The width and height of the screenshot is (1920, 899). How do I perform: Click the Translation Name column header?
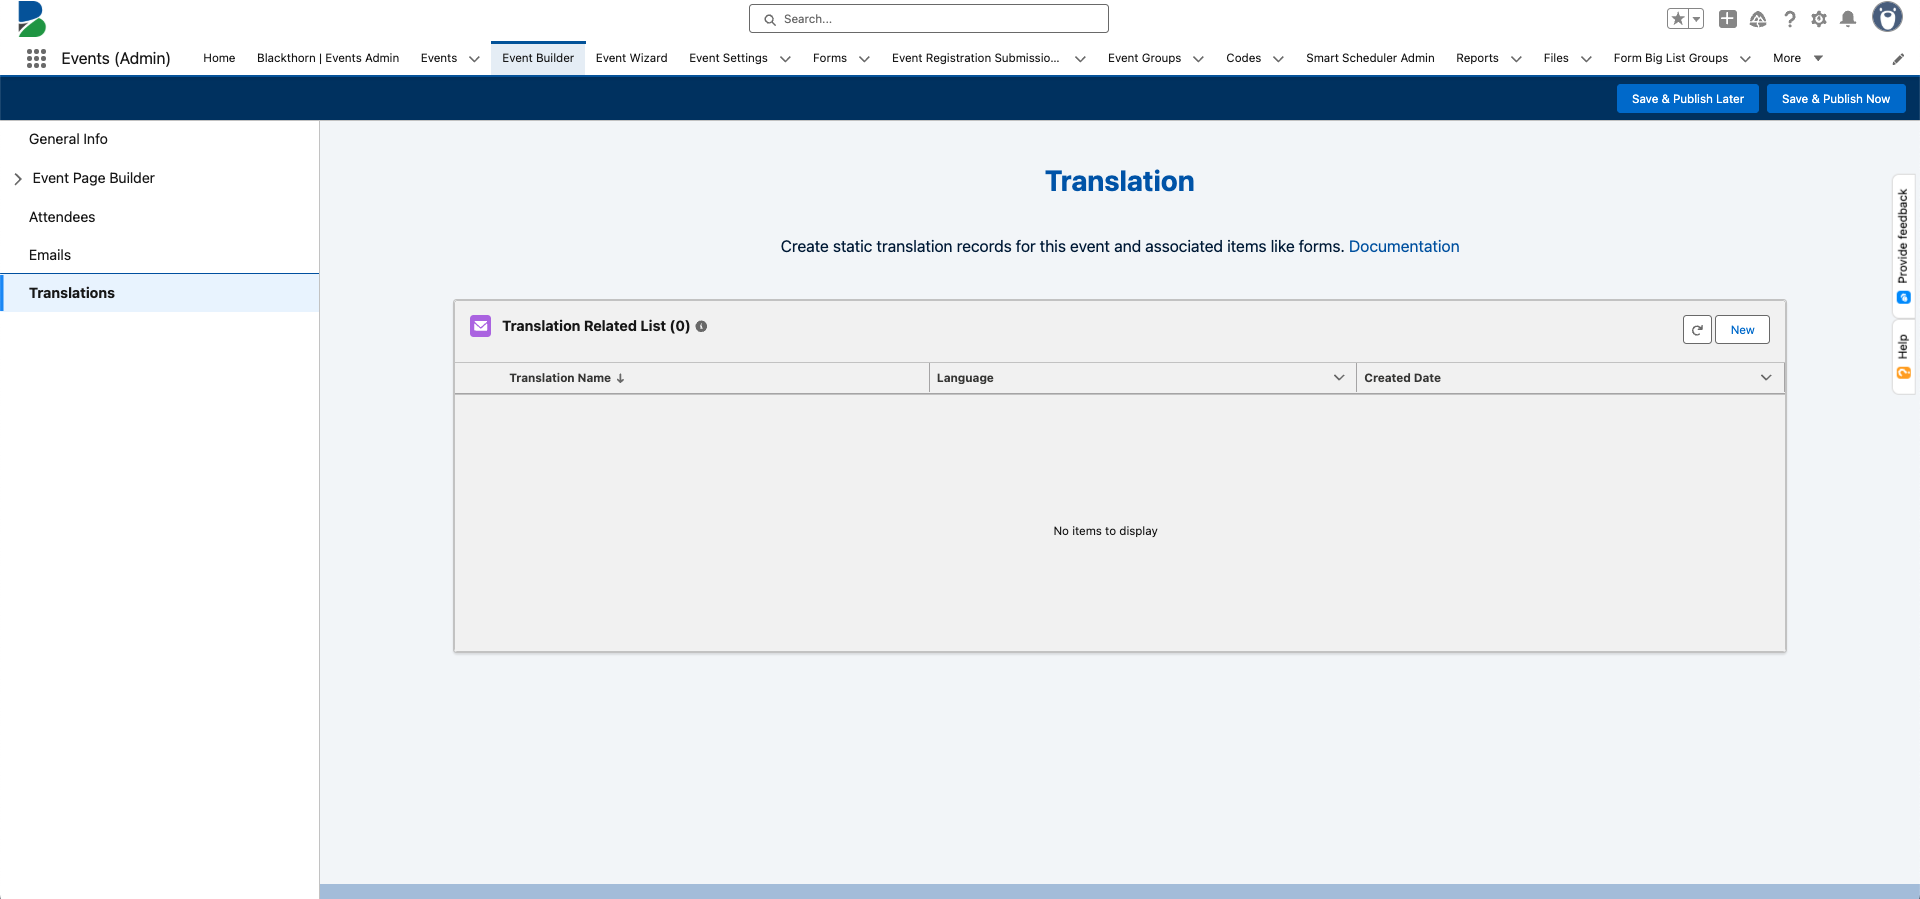(560, 378)
